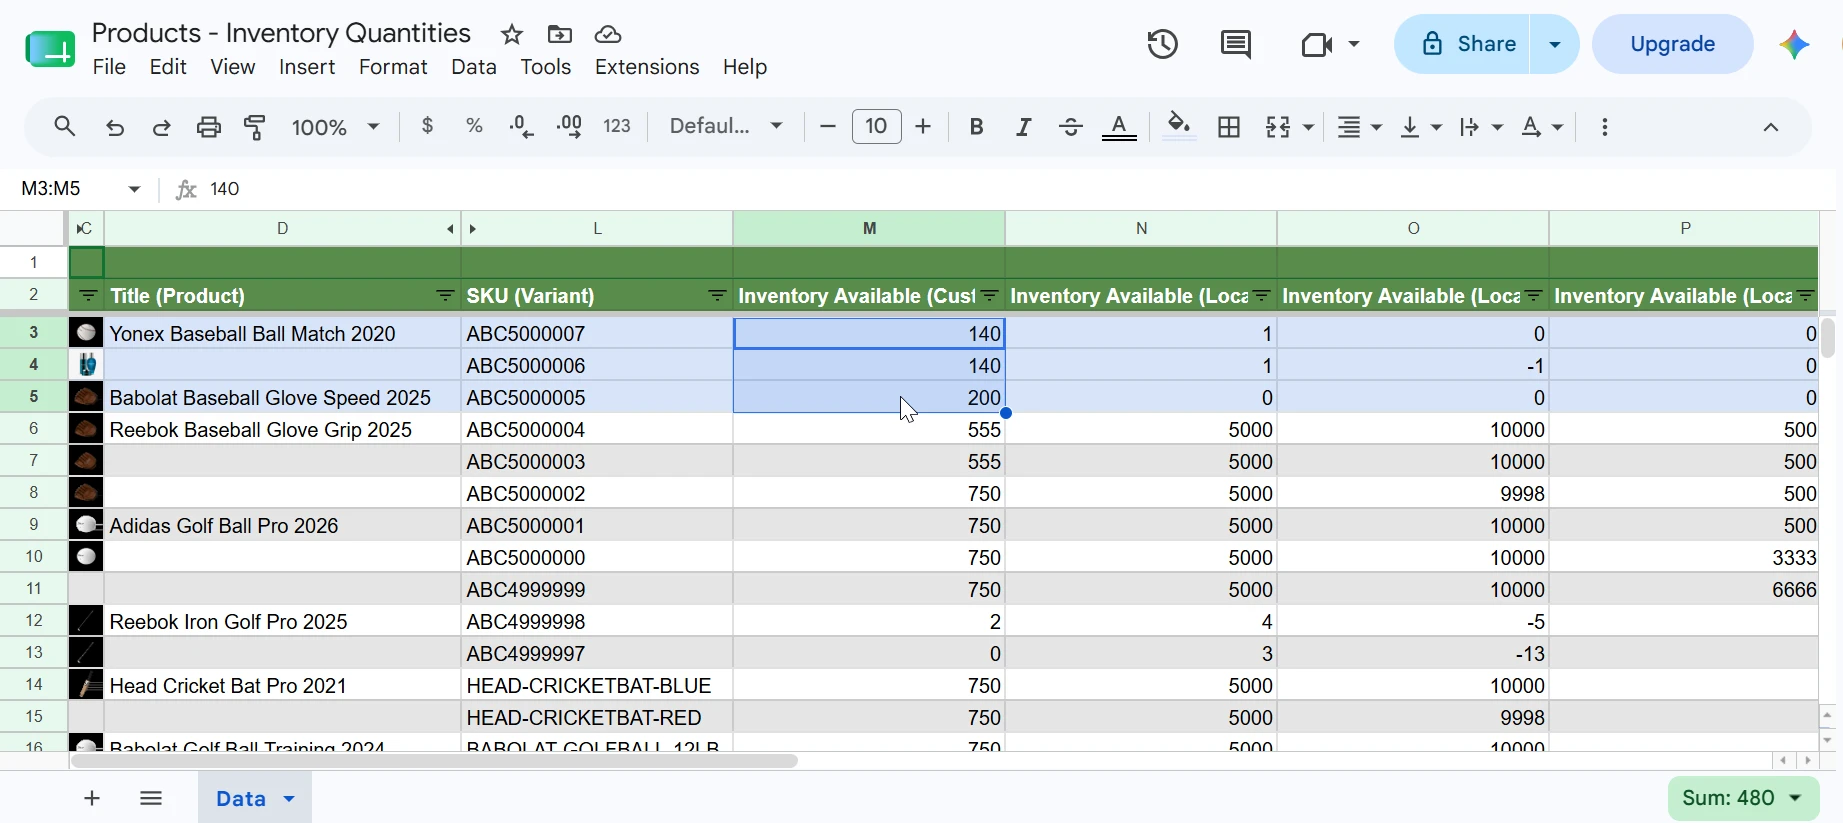This screenshot has width=1843, height=823.
Task: Open the Share options arrow
Action: (x=1555, y=44)
